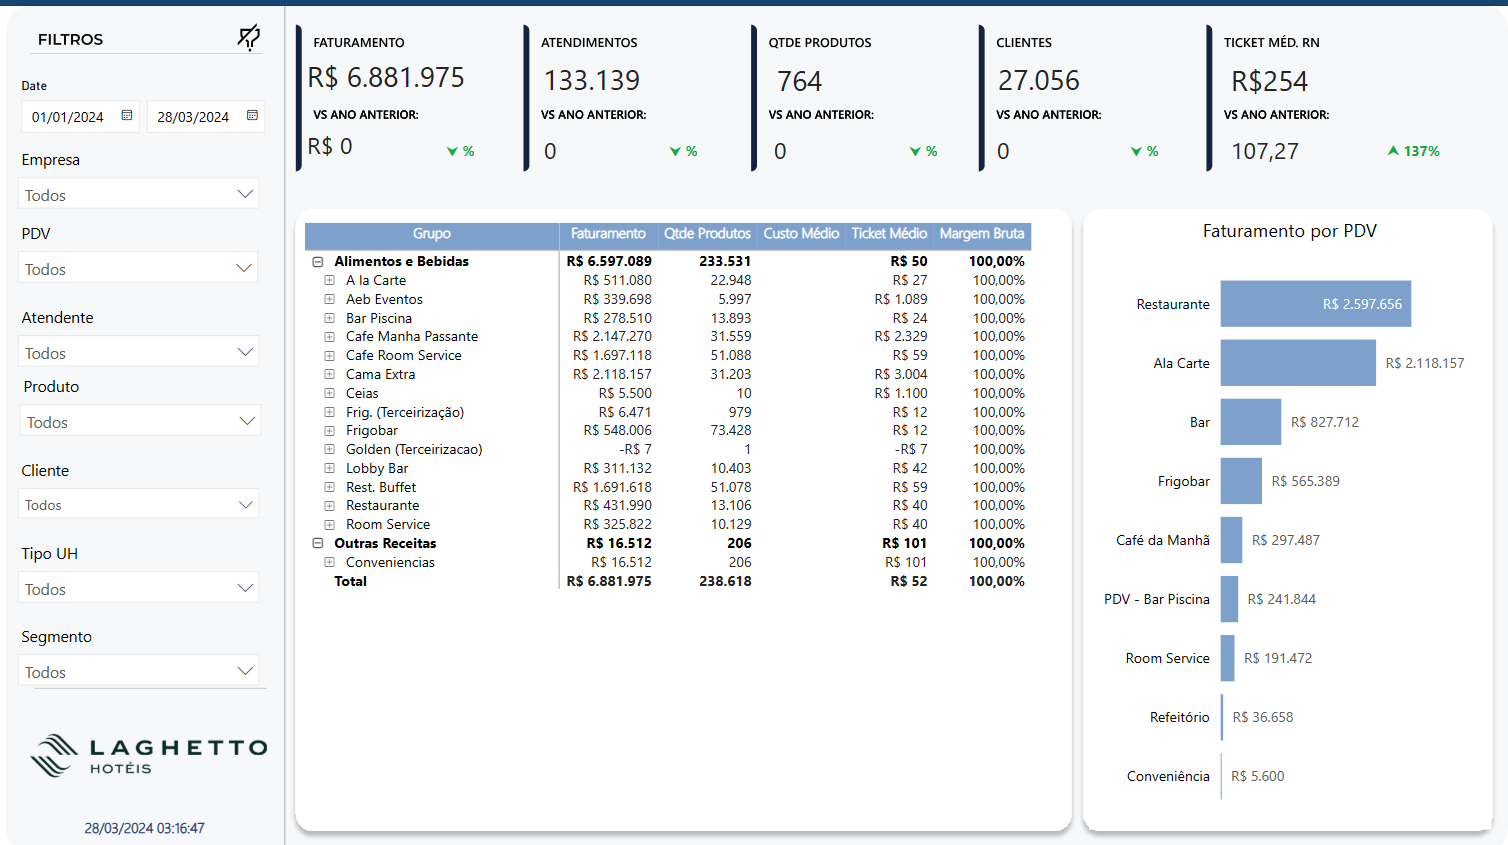Sort by the Qtde Produtos column header
This screenshot has height=845, width=1508.
(707, 234)
